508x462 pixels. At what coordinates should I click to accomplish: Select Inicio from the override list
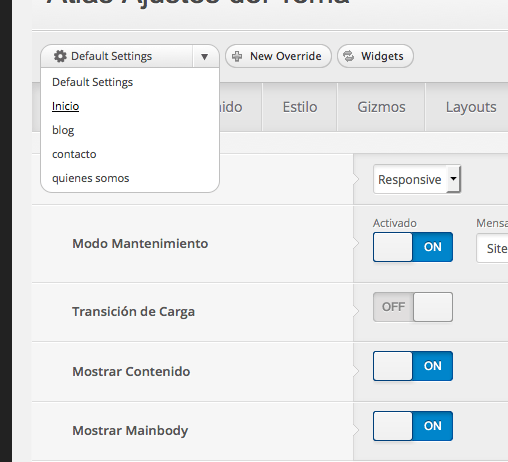[x=66, y=106]
